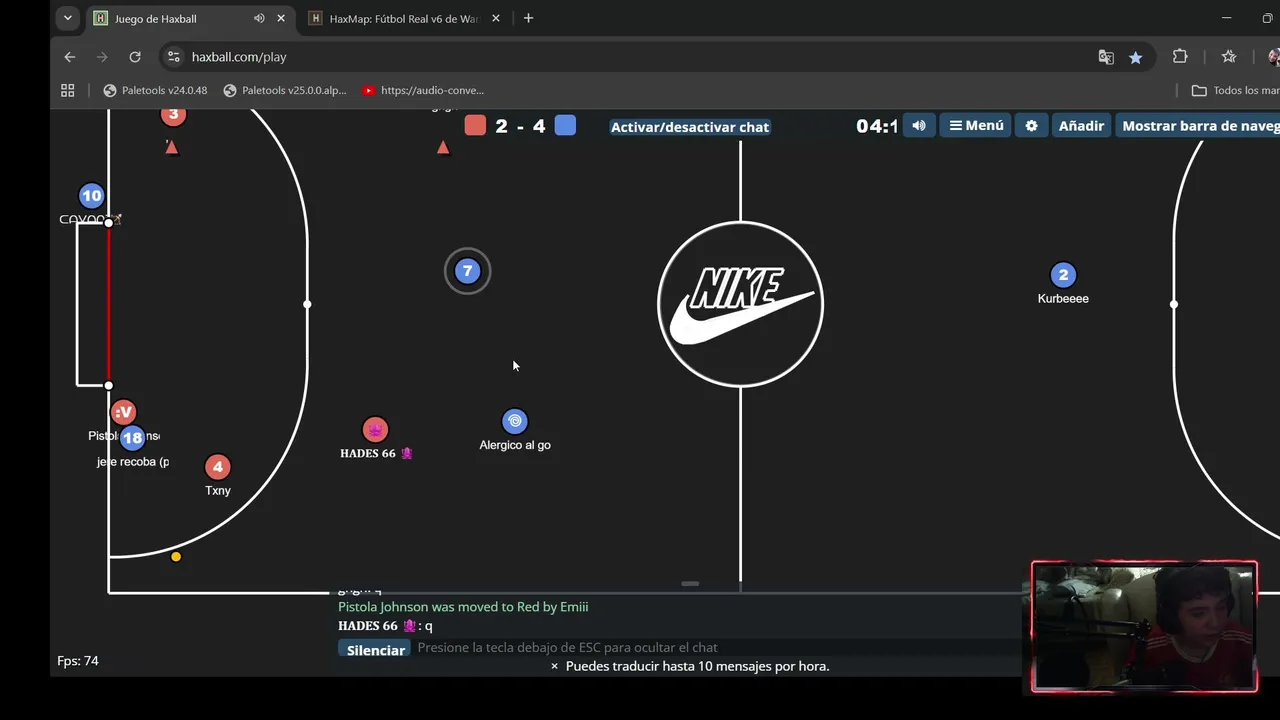Click red player number 3
The height and width of the screenshot is (720, 1280).
[173, 115]
